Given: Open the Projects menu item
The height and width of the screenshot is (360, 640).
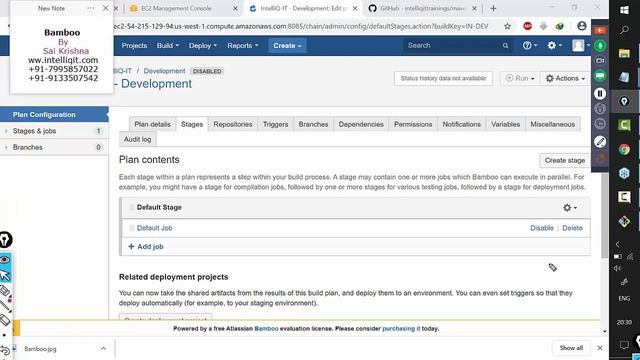Looking at the screenshot, I should 134,46.
